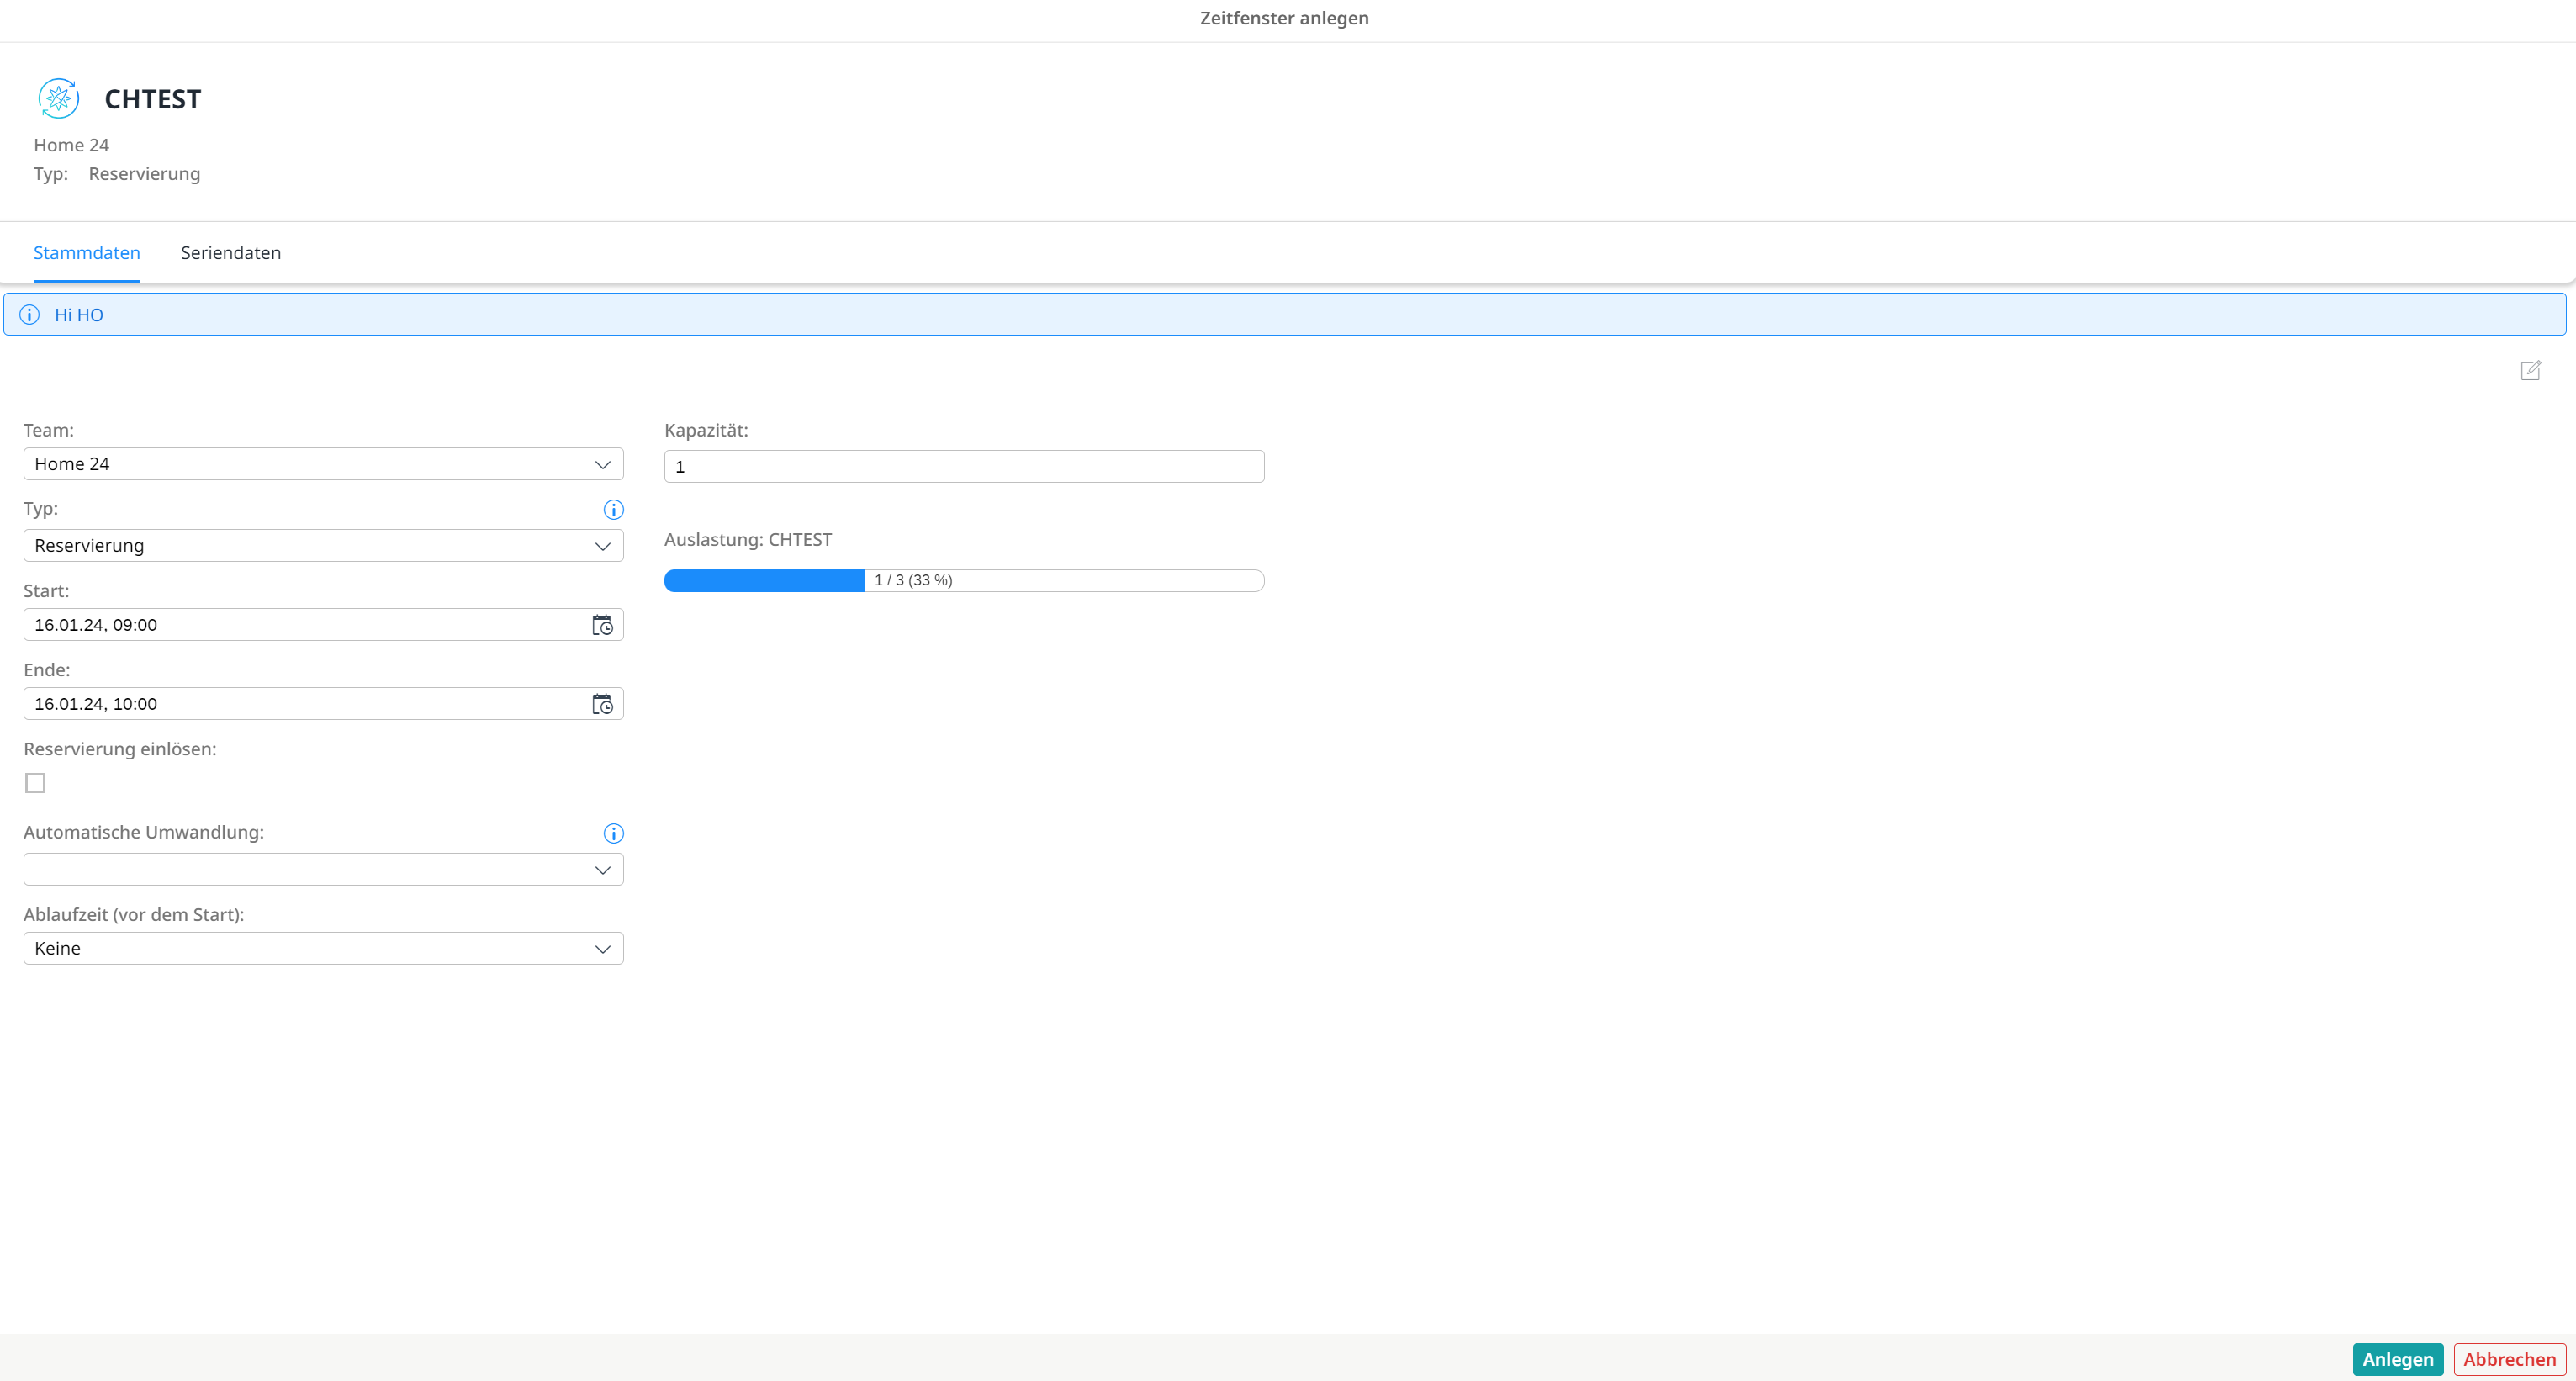2576x1381 pixels.
Task: Open the Start date calendar picker
Action: coord(602,625)
